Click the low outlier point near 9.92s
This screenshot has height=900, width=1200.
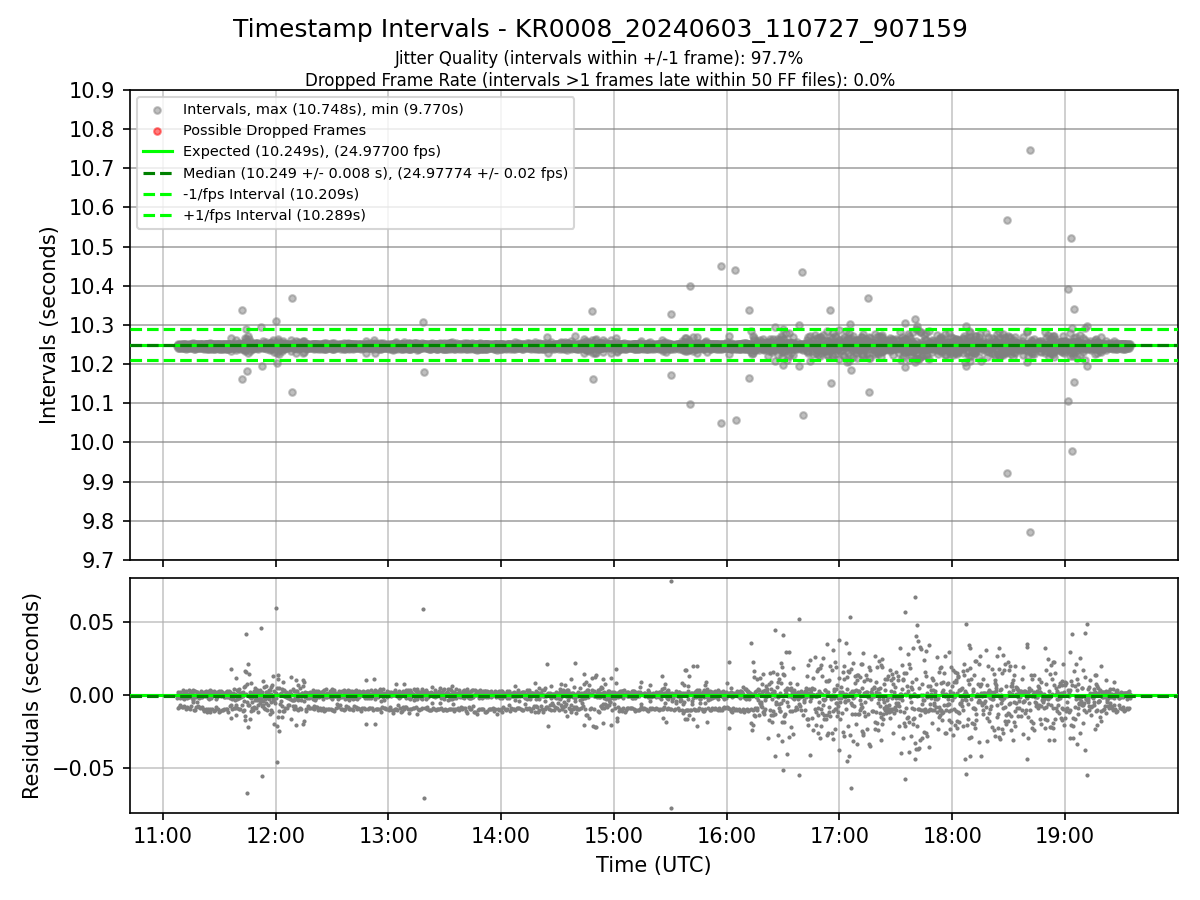point(1007,473)
